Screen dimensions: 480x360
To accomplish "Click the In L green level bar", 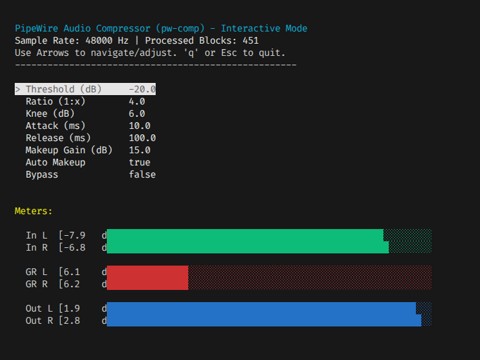I will [245, 235].
